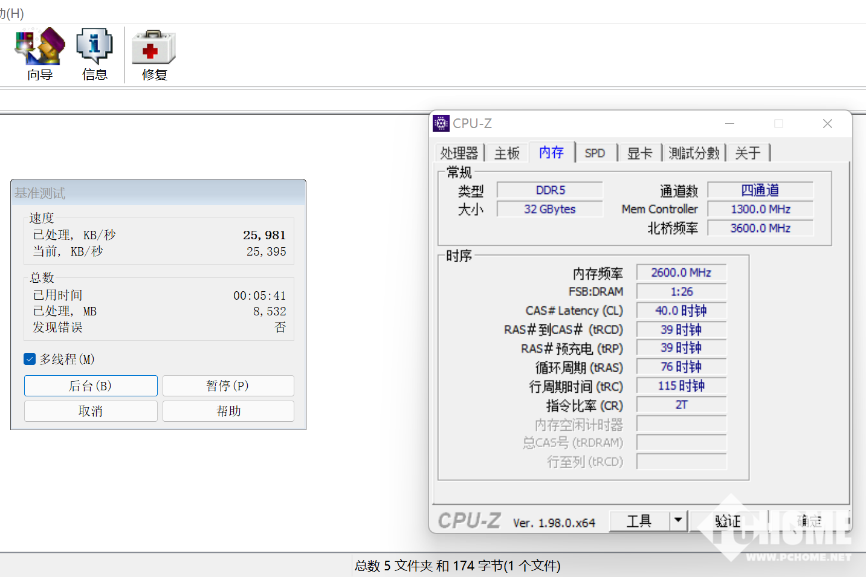
Task: Switch to the 测試分數 tab
Action: [694, 153]
